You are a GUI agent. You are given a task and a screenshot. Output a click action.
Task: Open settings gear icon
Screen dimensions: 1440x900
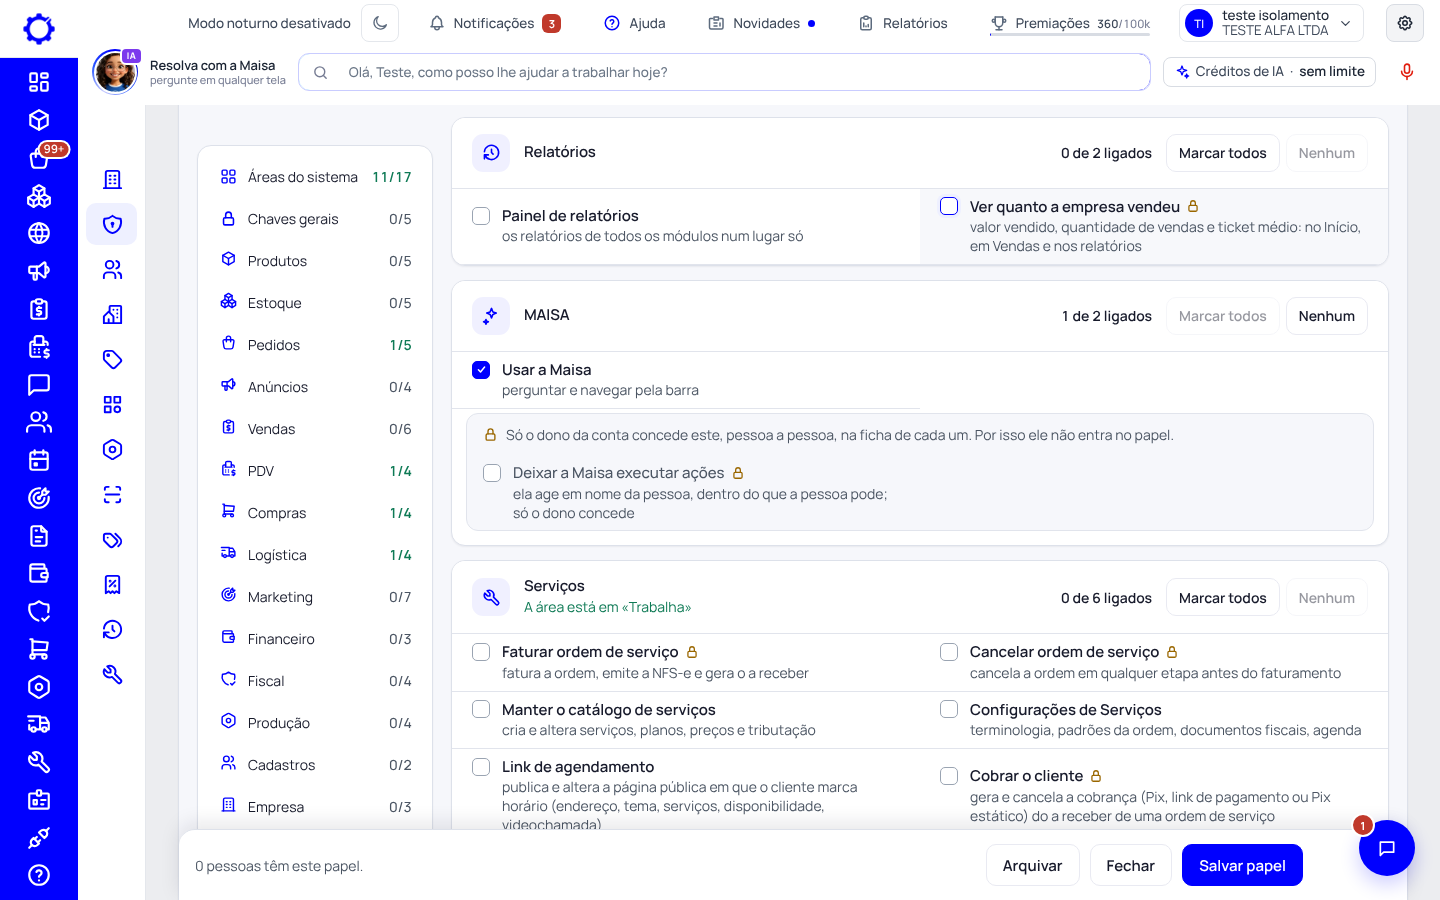[1405, 23]
